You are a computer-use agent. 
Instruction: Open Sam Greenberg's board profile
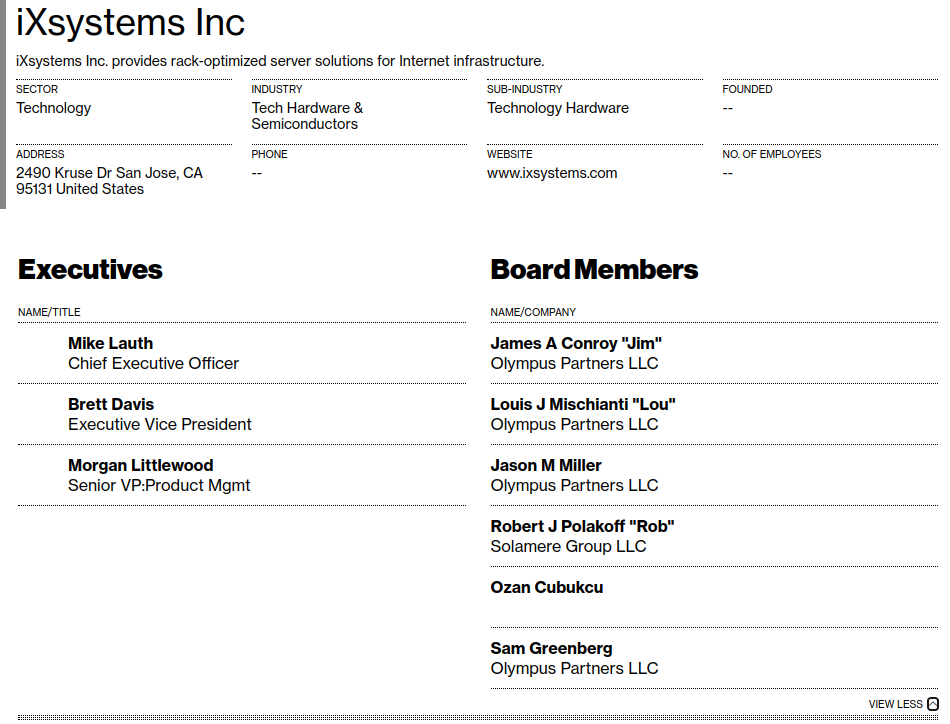(551, 648)
